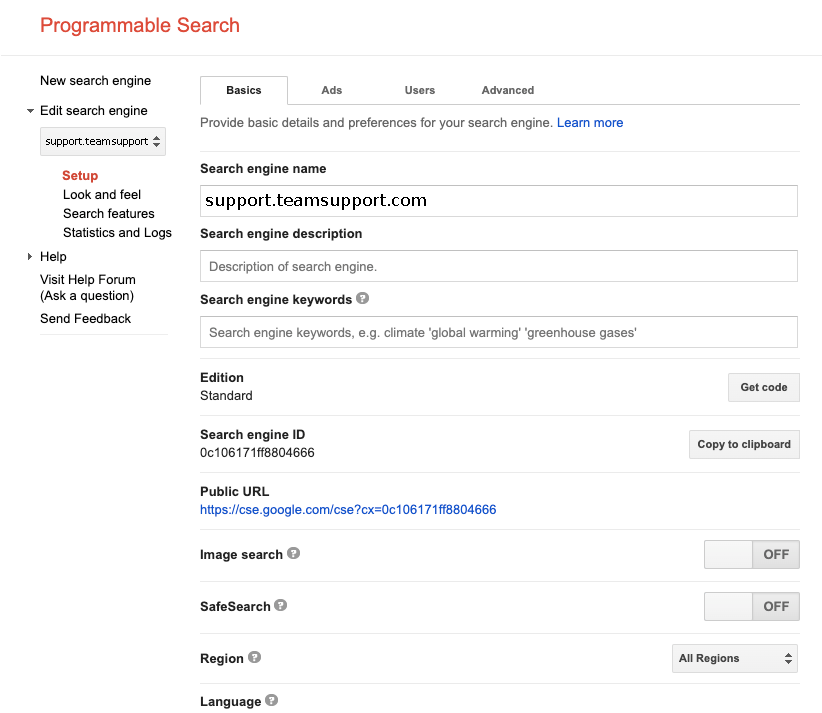Click the SafeSearch help question icon
Viewport: 822px width, 713px height.
(x=281, y=606)
